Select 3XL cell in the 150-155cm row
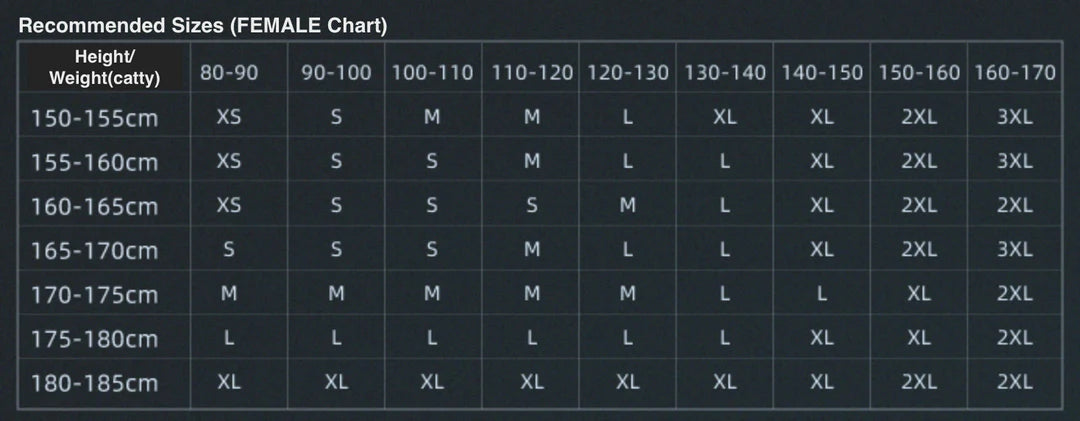 pyautogui.click(x=1014, y=117)
